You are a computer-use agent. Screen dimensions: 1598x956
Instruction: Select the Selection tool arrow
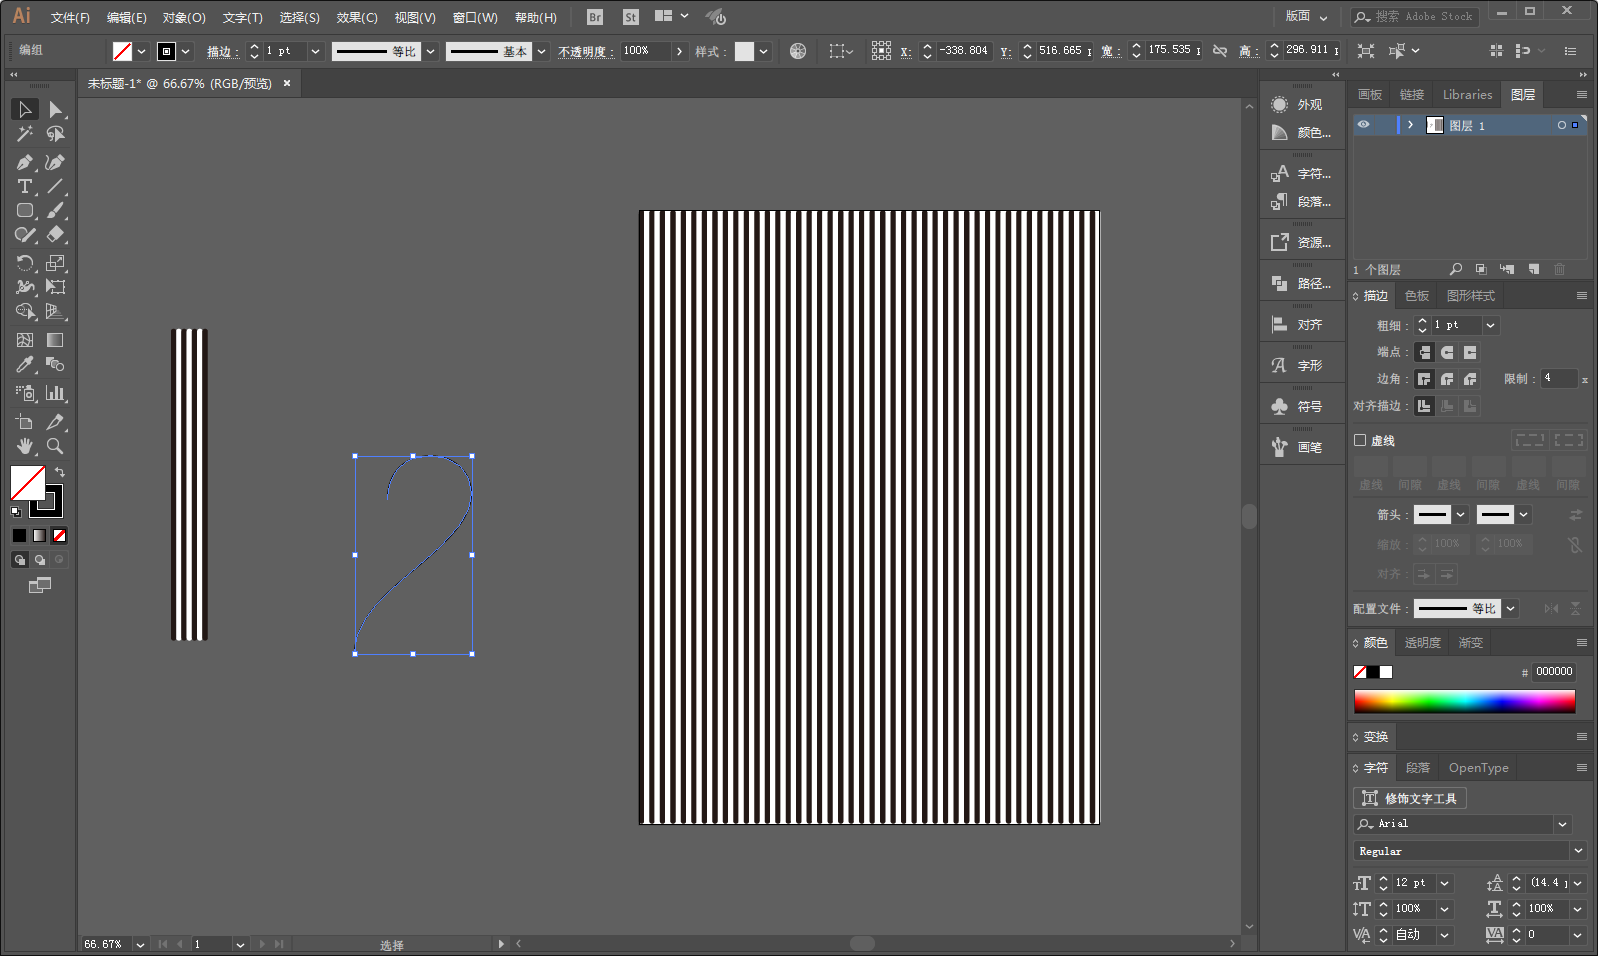[x=25, y=109]
